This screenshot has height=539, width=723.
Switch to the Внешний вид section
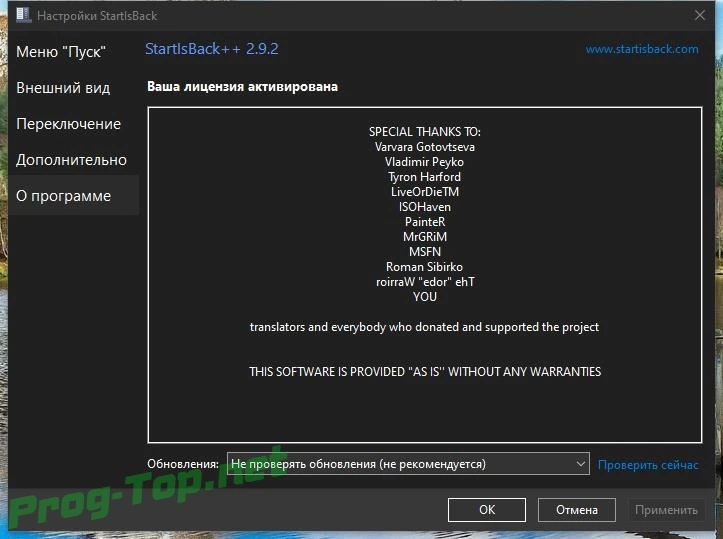point(63,88)
